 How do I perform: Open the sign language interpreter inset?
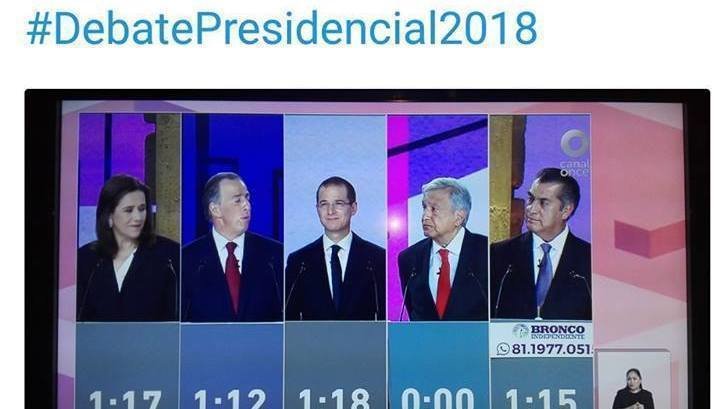pyautogui.click(x=633, y=380)
